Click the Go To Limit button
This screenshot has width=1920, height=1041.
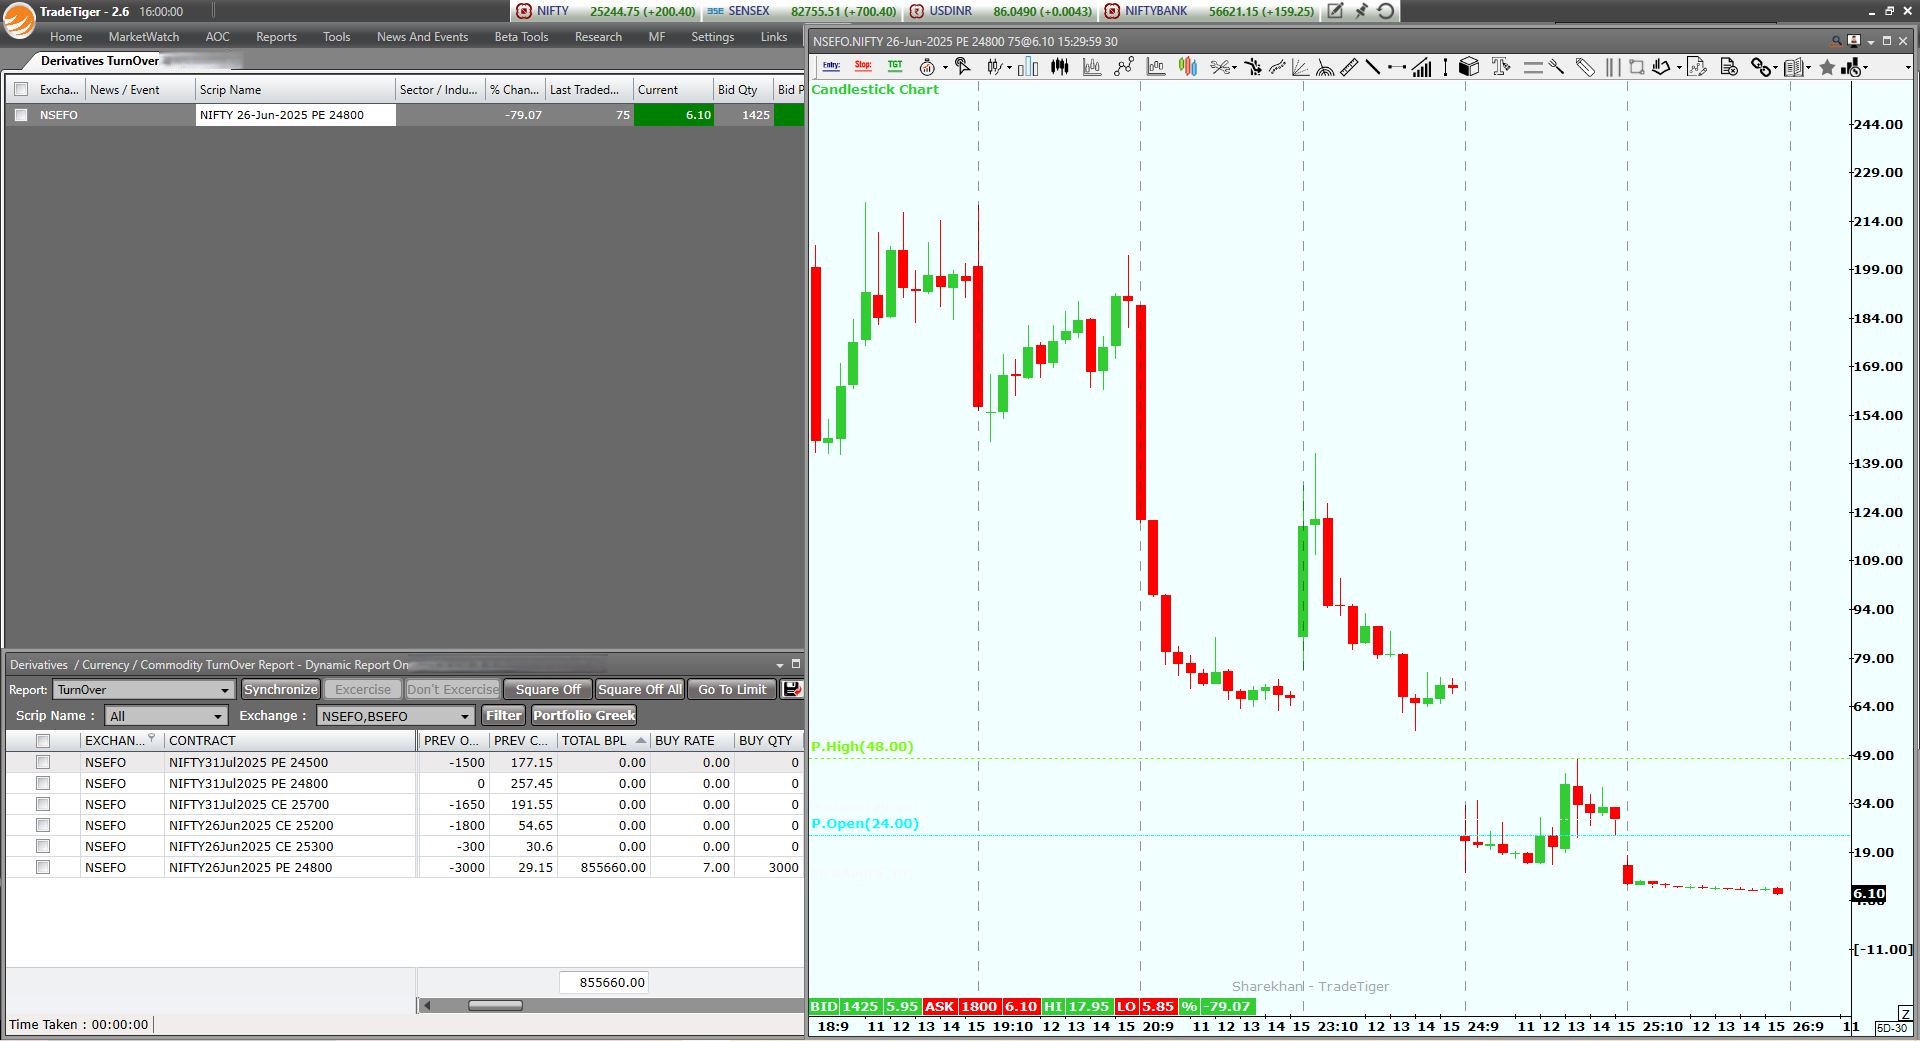tap(732, 689)
